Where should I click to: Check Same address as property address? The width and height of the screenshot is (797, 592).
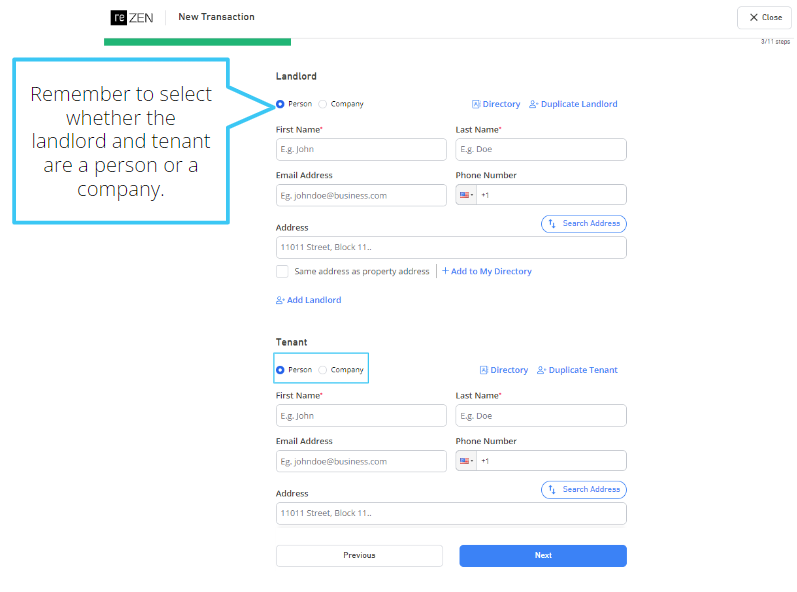[x=282, y=271]
